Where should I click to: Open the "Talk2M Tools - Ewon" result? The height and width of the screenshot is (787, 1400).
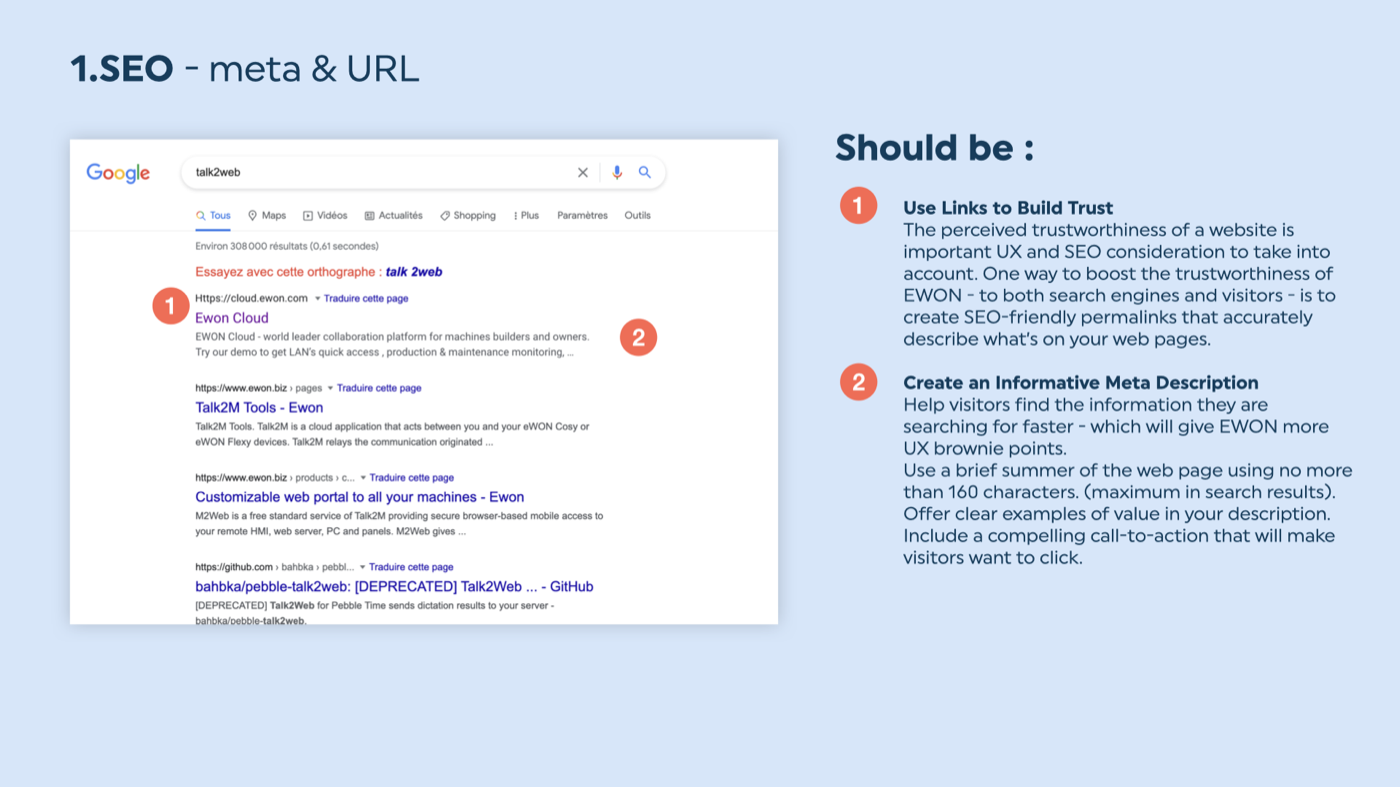point(259,408)
